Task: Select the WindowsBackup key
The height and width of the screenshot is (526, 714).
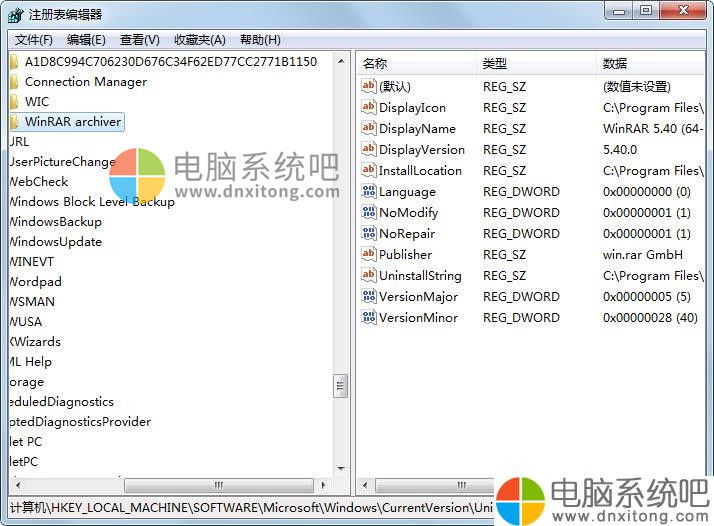Action: click(56, 222)
